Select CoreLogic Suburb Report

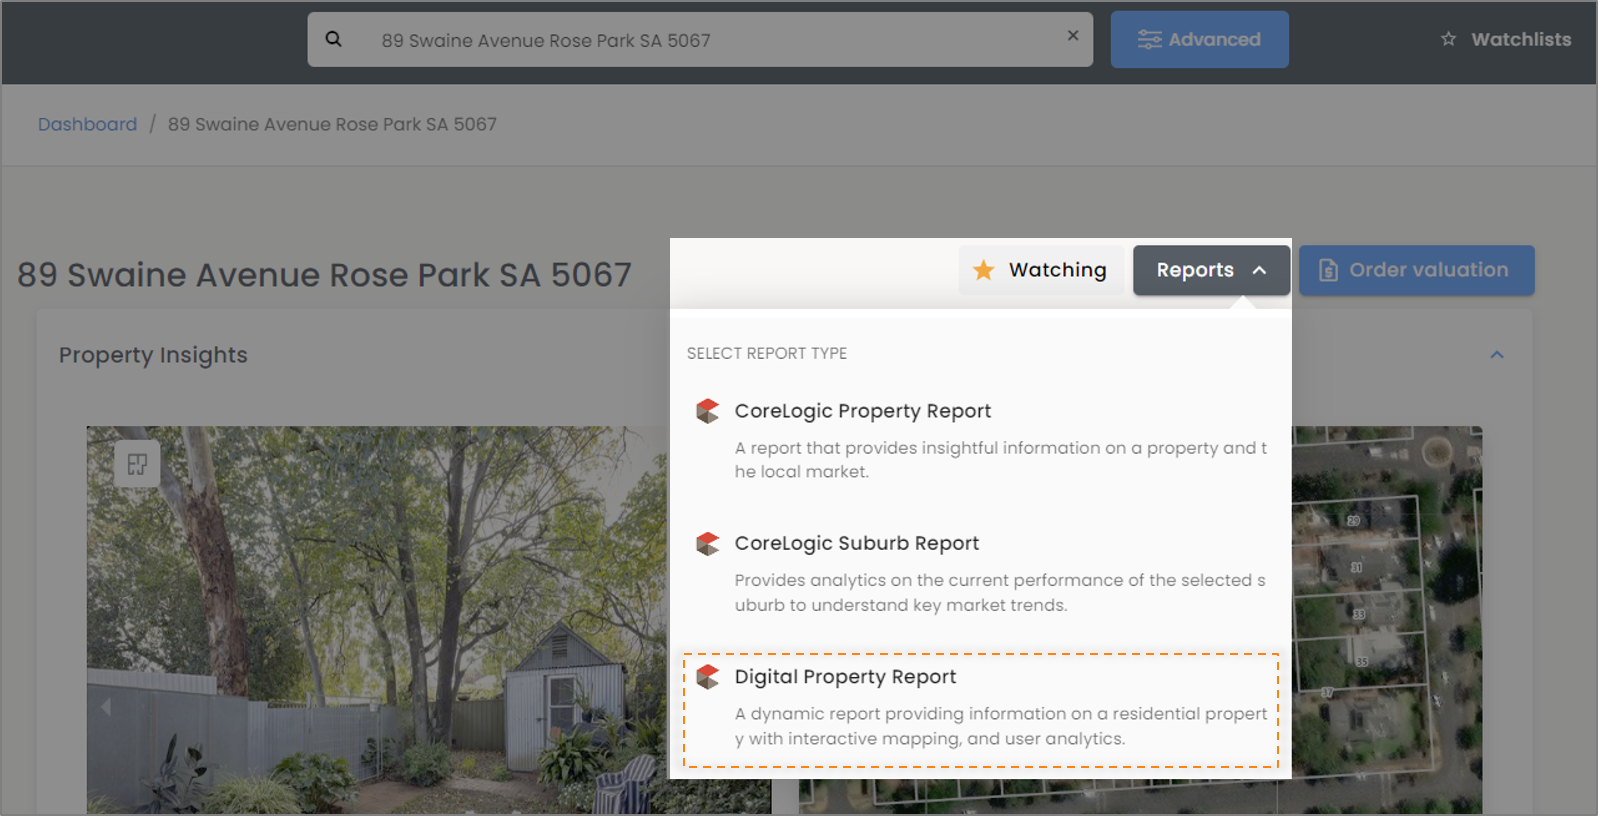tap(980, 573)
